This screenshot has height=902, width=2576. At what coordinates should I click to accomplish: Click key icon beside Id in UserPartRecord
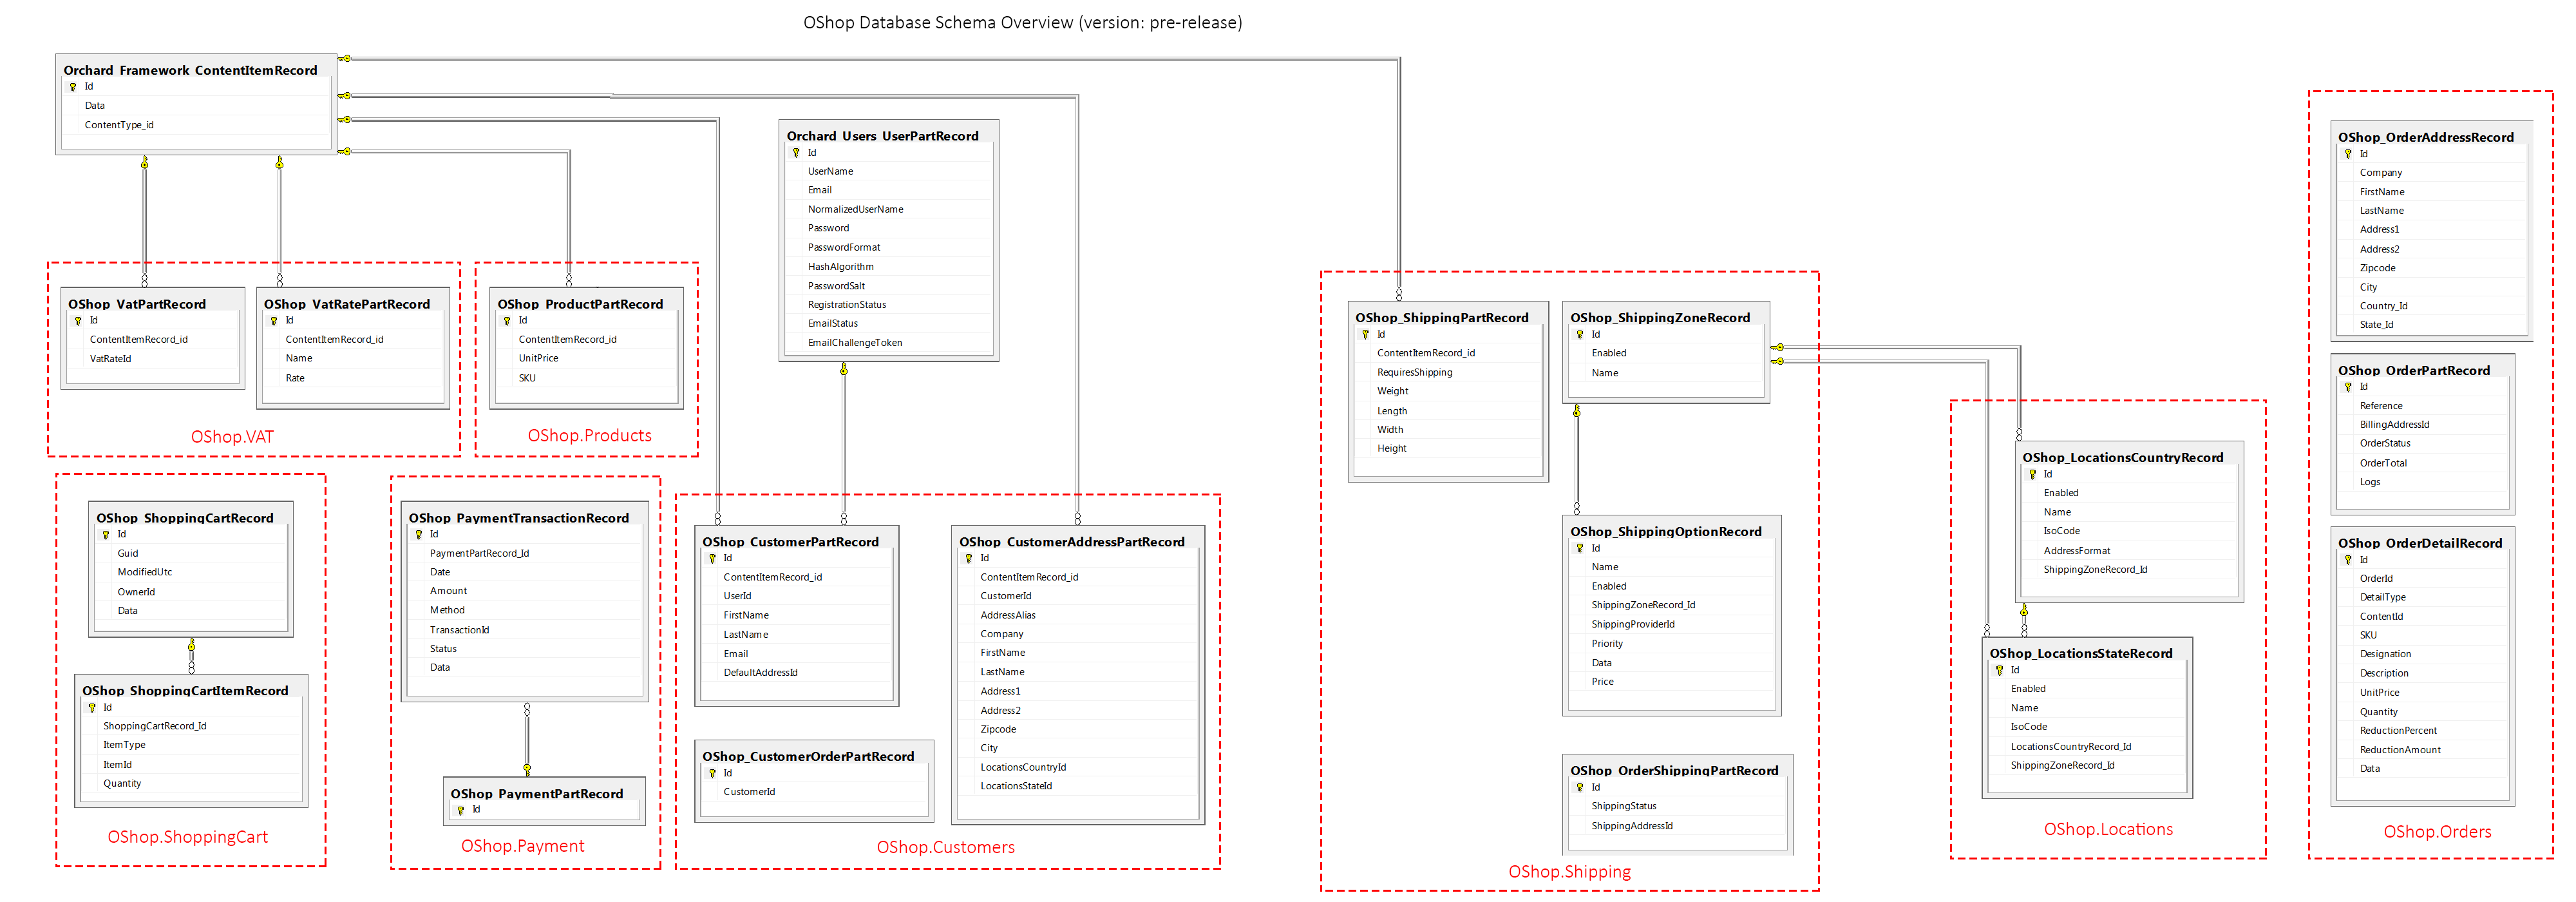(x=796, y=153)
